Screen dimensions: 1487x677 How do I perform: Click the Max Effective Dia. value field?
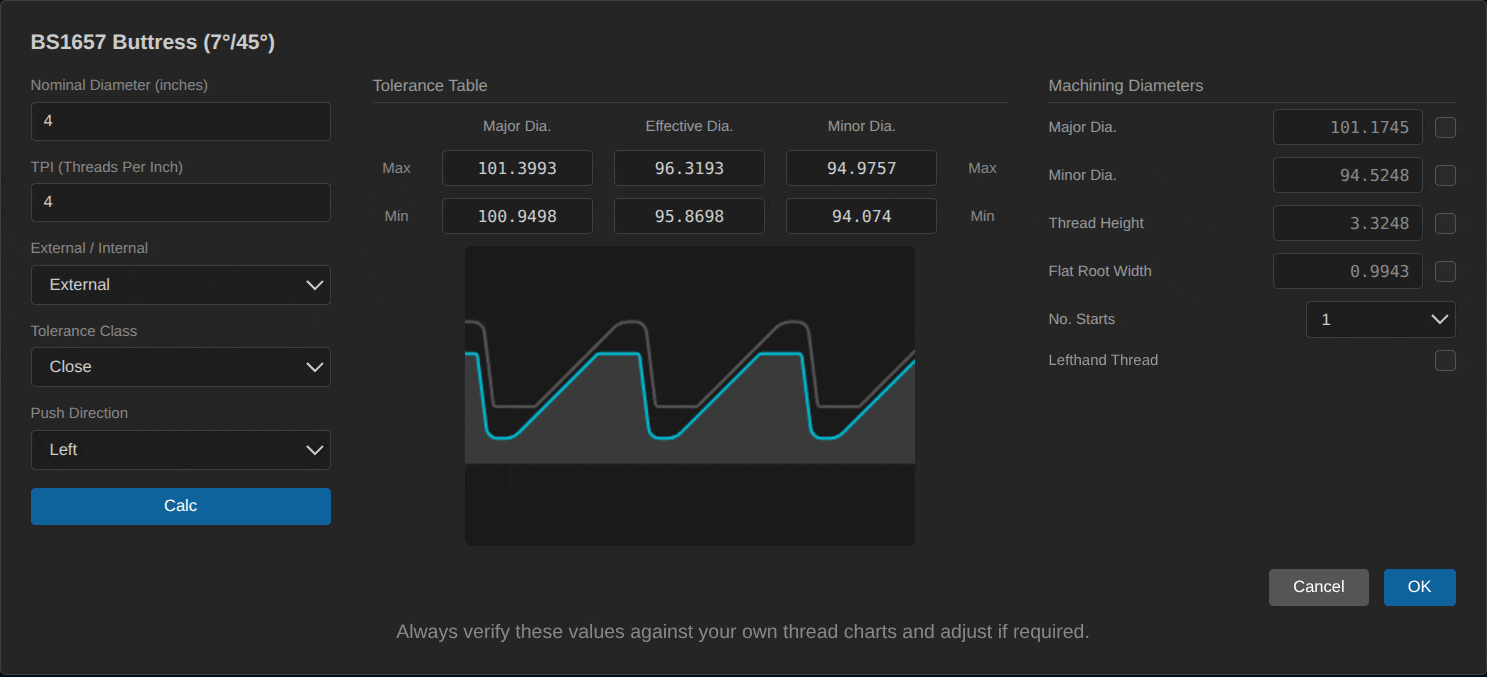(x=689, y=168)
